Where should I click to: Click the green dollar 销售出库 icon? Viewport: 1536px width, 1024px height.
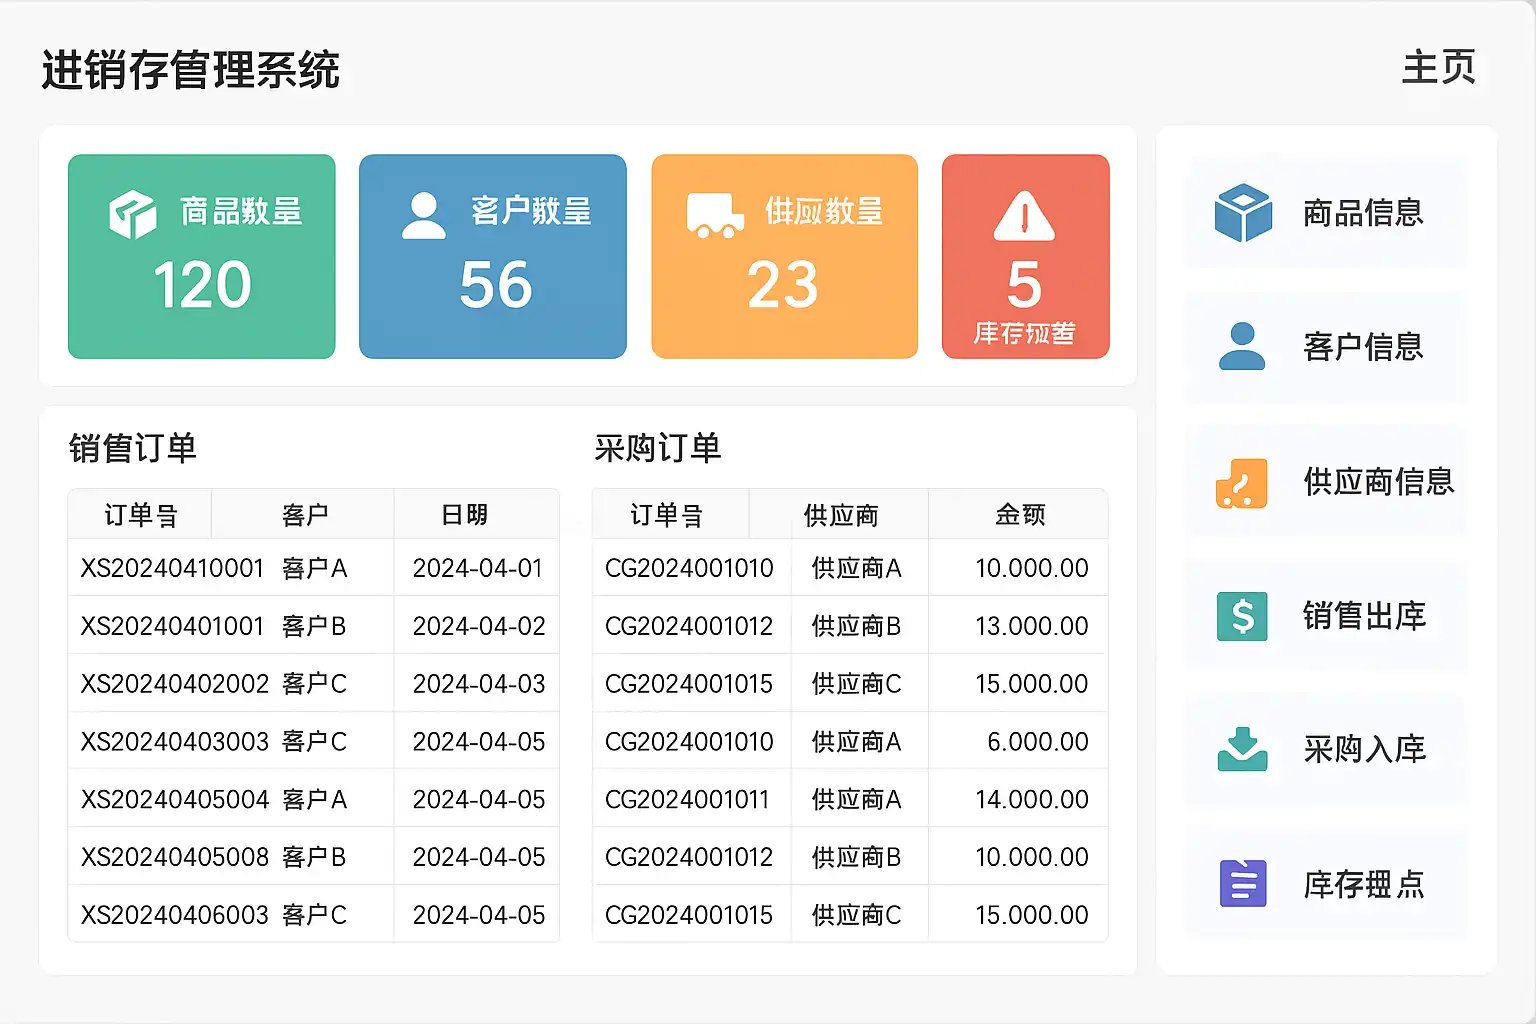pos(1242,616)
